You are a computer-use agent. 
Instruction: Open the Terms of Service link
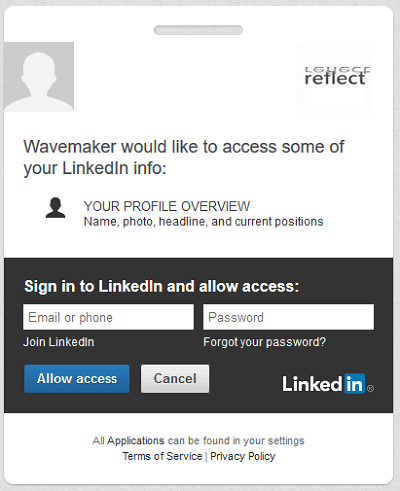(162, 456)
